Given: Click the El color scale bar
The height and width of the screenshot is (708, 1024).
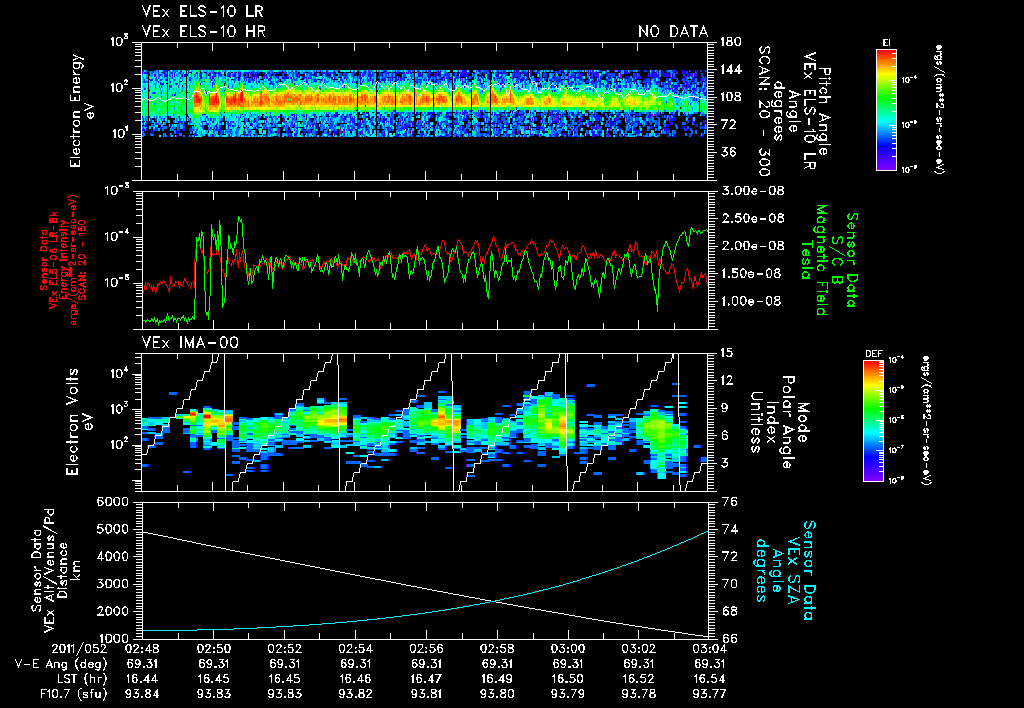Looking at the screenshot, I should [x=886, y=108].
